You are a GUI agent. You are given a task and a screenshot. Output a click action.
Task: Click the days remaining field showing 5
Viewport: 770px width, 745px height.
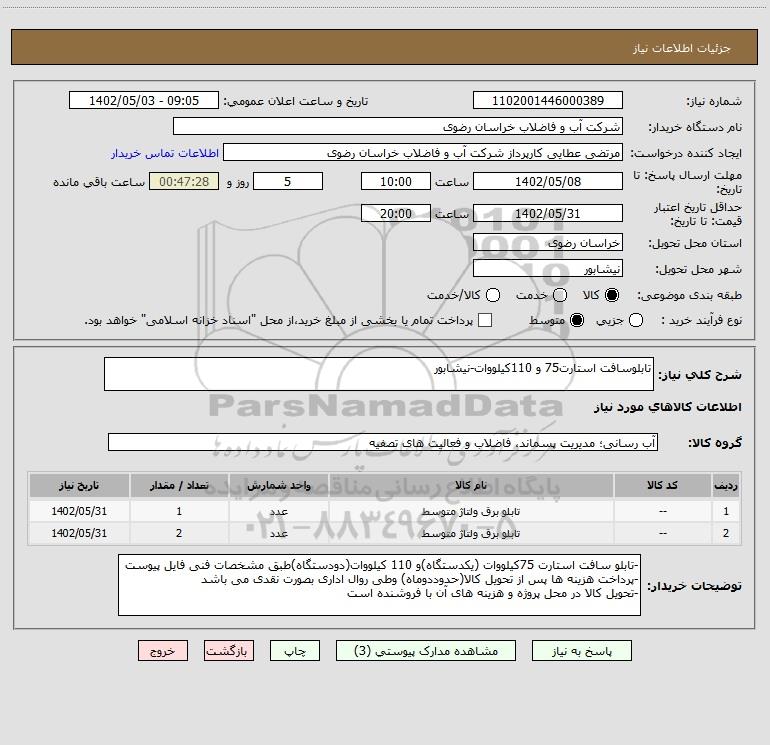click(x=288, y=181)
